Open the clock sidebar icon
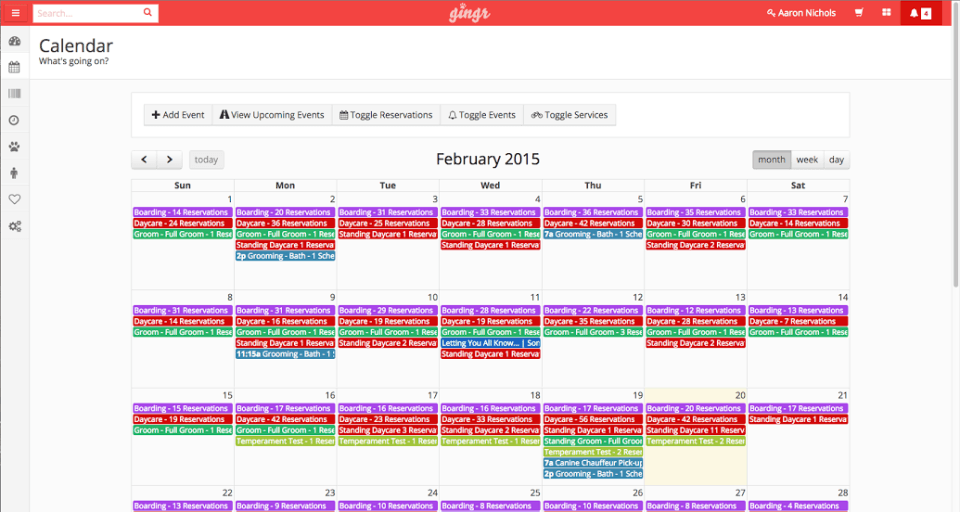The width and height of the screenshot is (960, 512). pyautogui.click(x=15, y=121)
